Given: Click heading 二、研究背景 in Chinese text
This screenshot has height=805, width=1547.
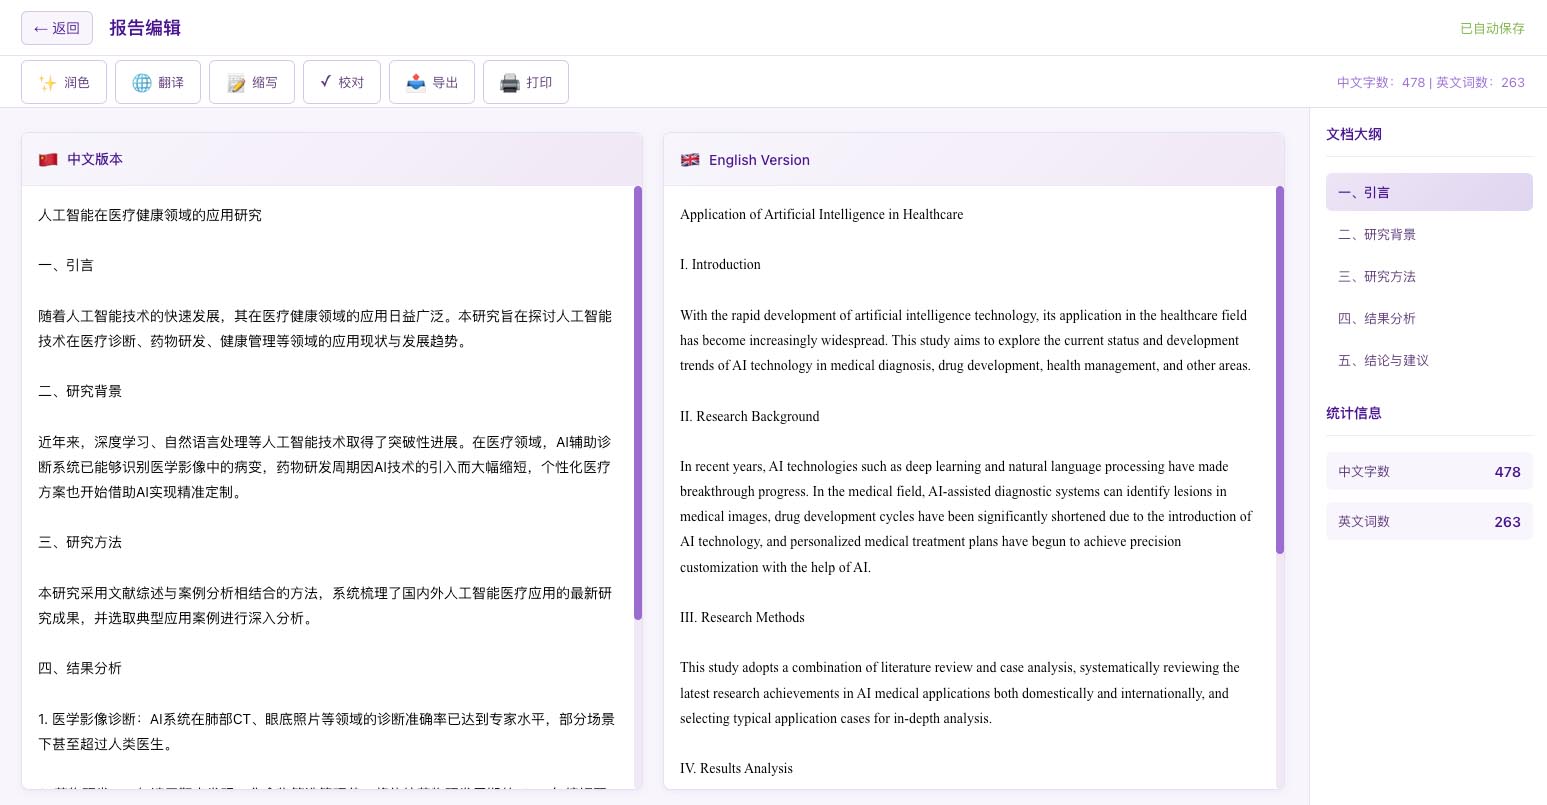Looking at the screenshot, I should point(80,391).
